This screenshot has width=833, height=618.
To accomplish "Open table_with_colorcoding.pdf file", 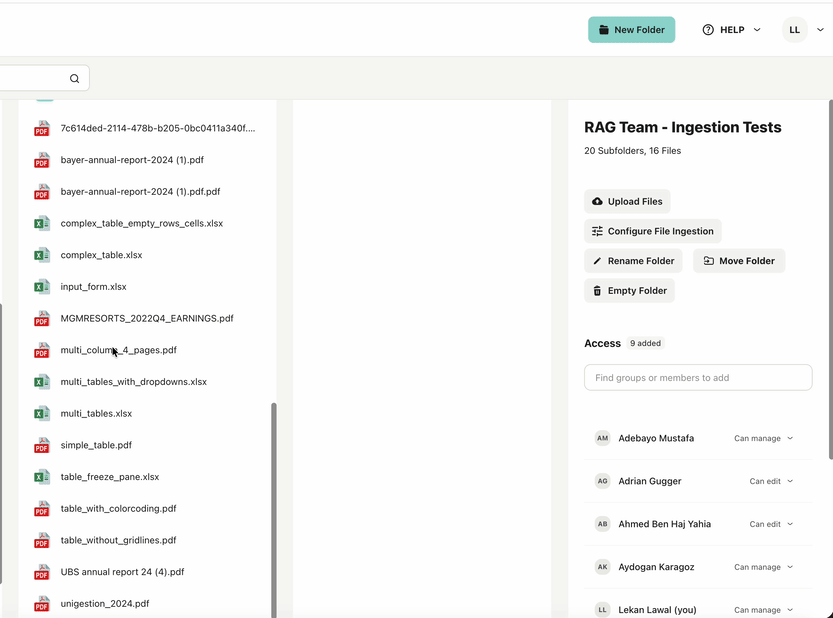I will point(118,509).
